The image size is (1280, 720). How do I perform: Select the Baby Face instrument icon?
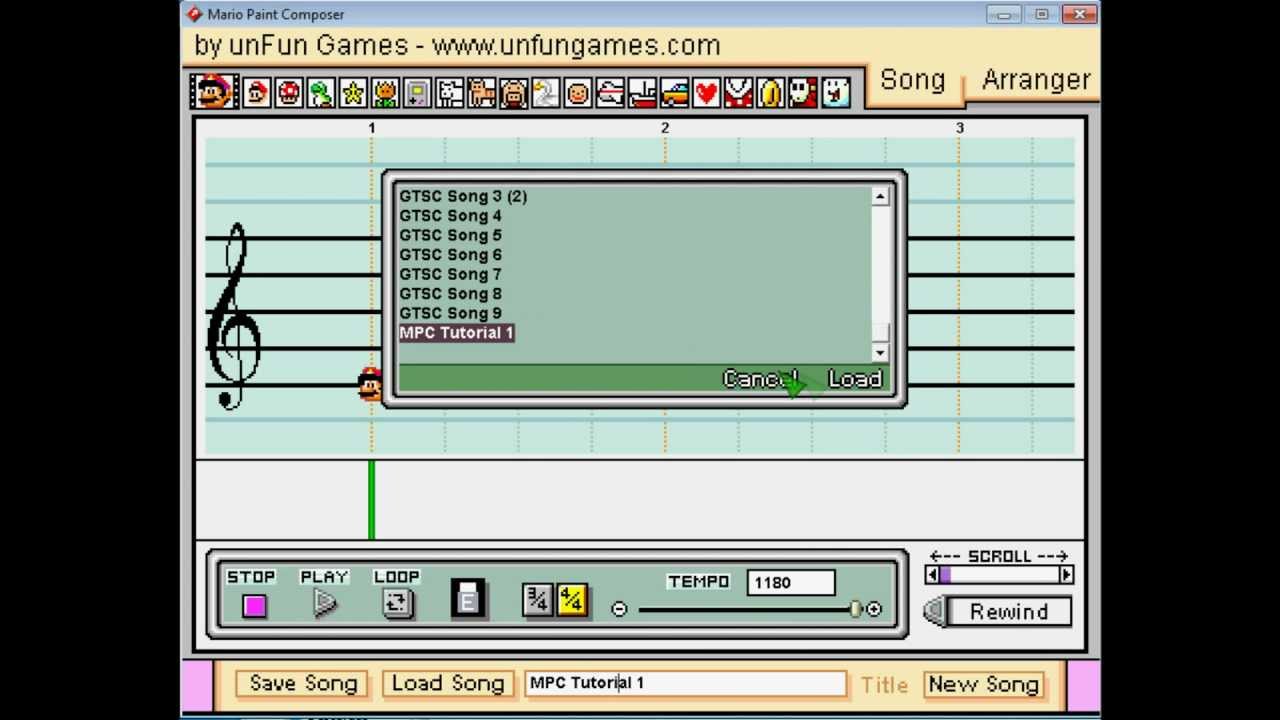[578, 94]
